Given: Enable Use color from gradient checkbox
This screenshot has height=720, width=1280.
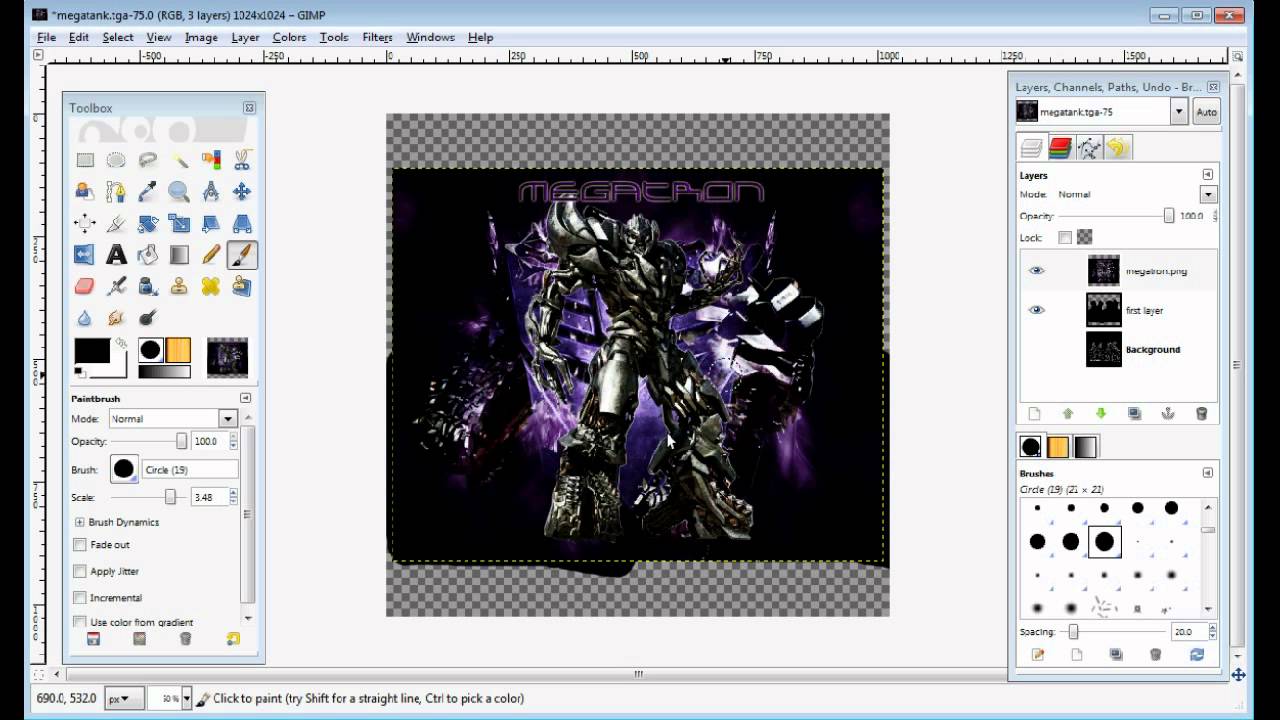Looking at the screenshot, I should click(80, 622).
